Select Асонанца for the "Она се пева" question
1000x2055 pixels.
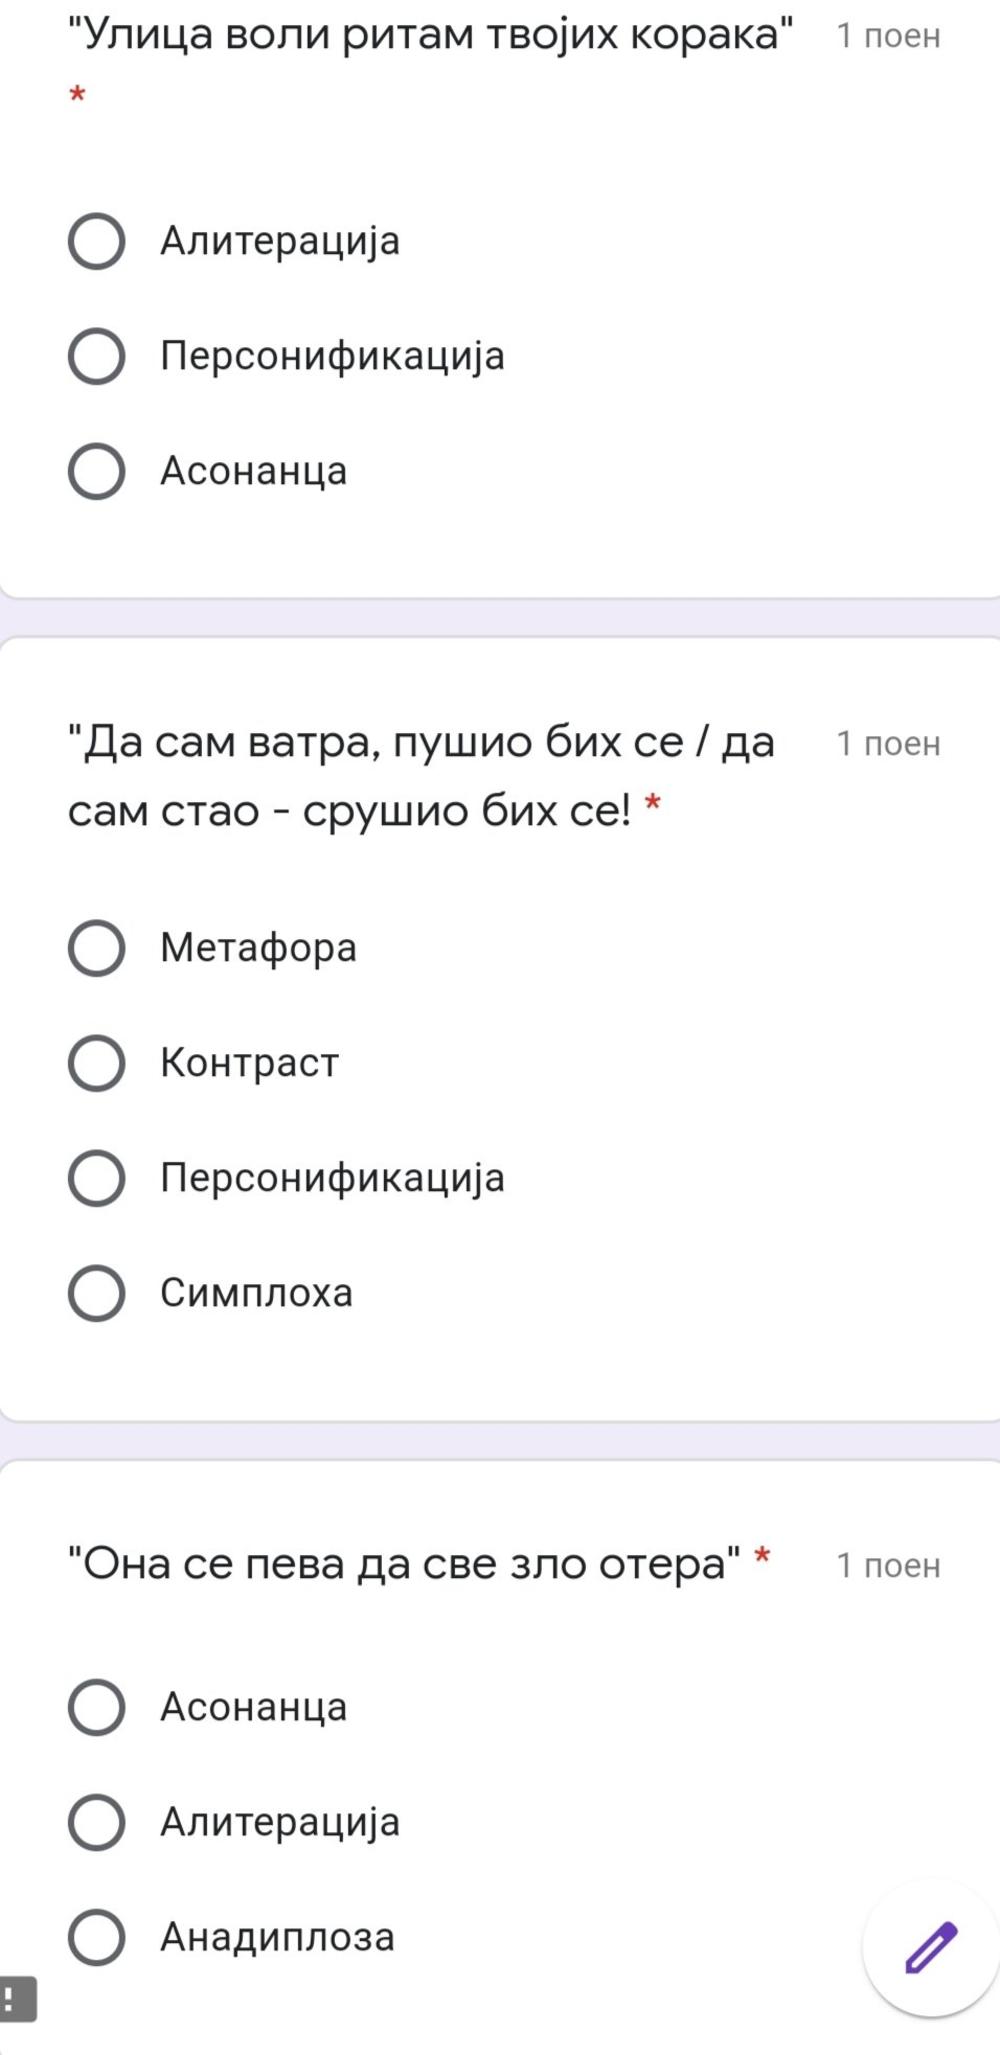pos(97,1707)
